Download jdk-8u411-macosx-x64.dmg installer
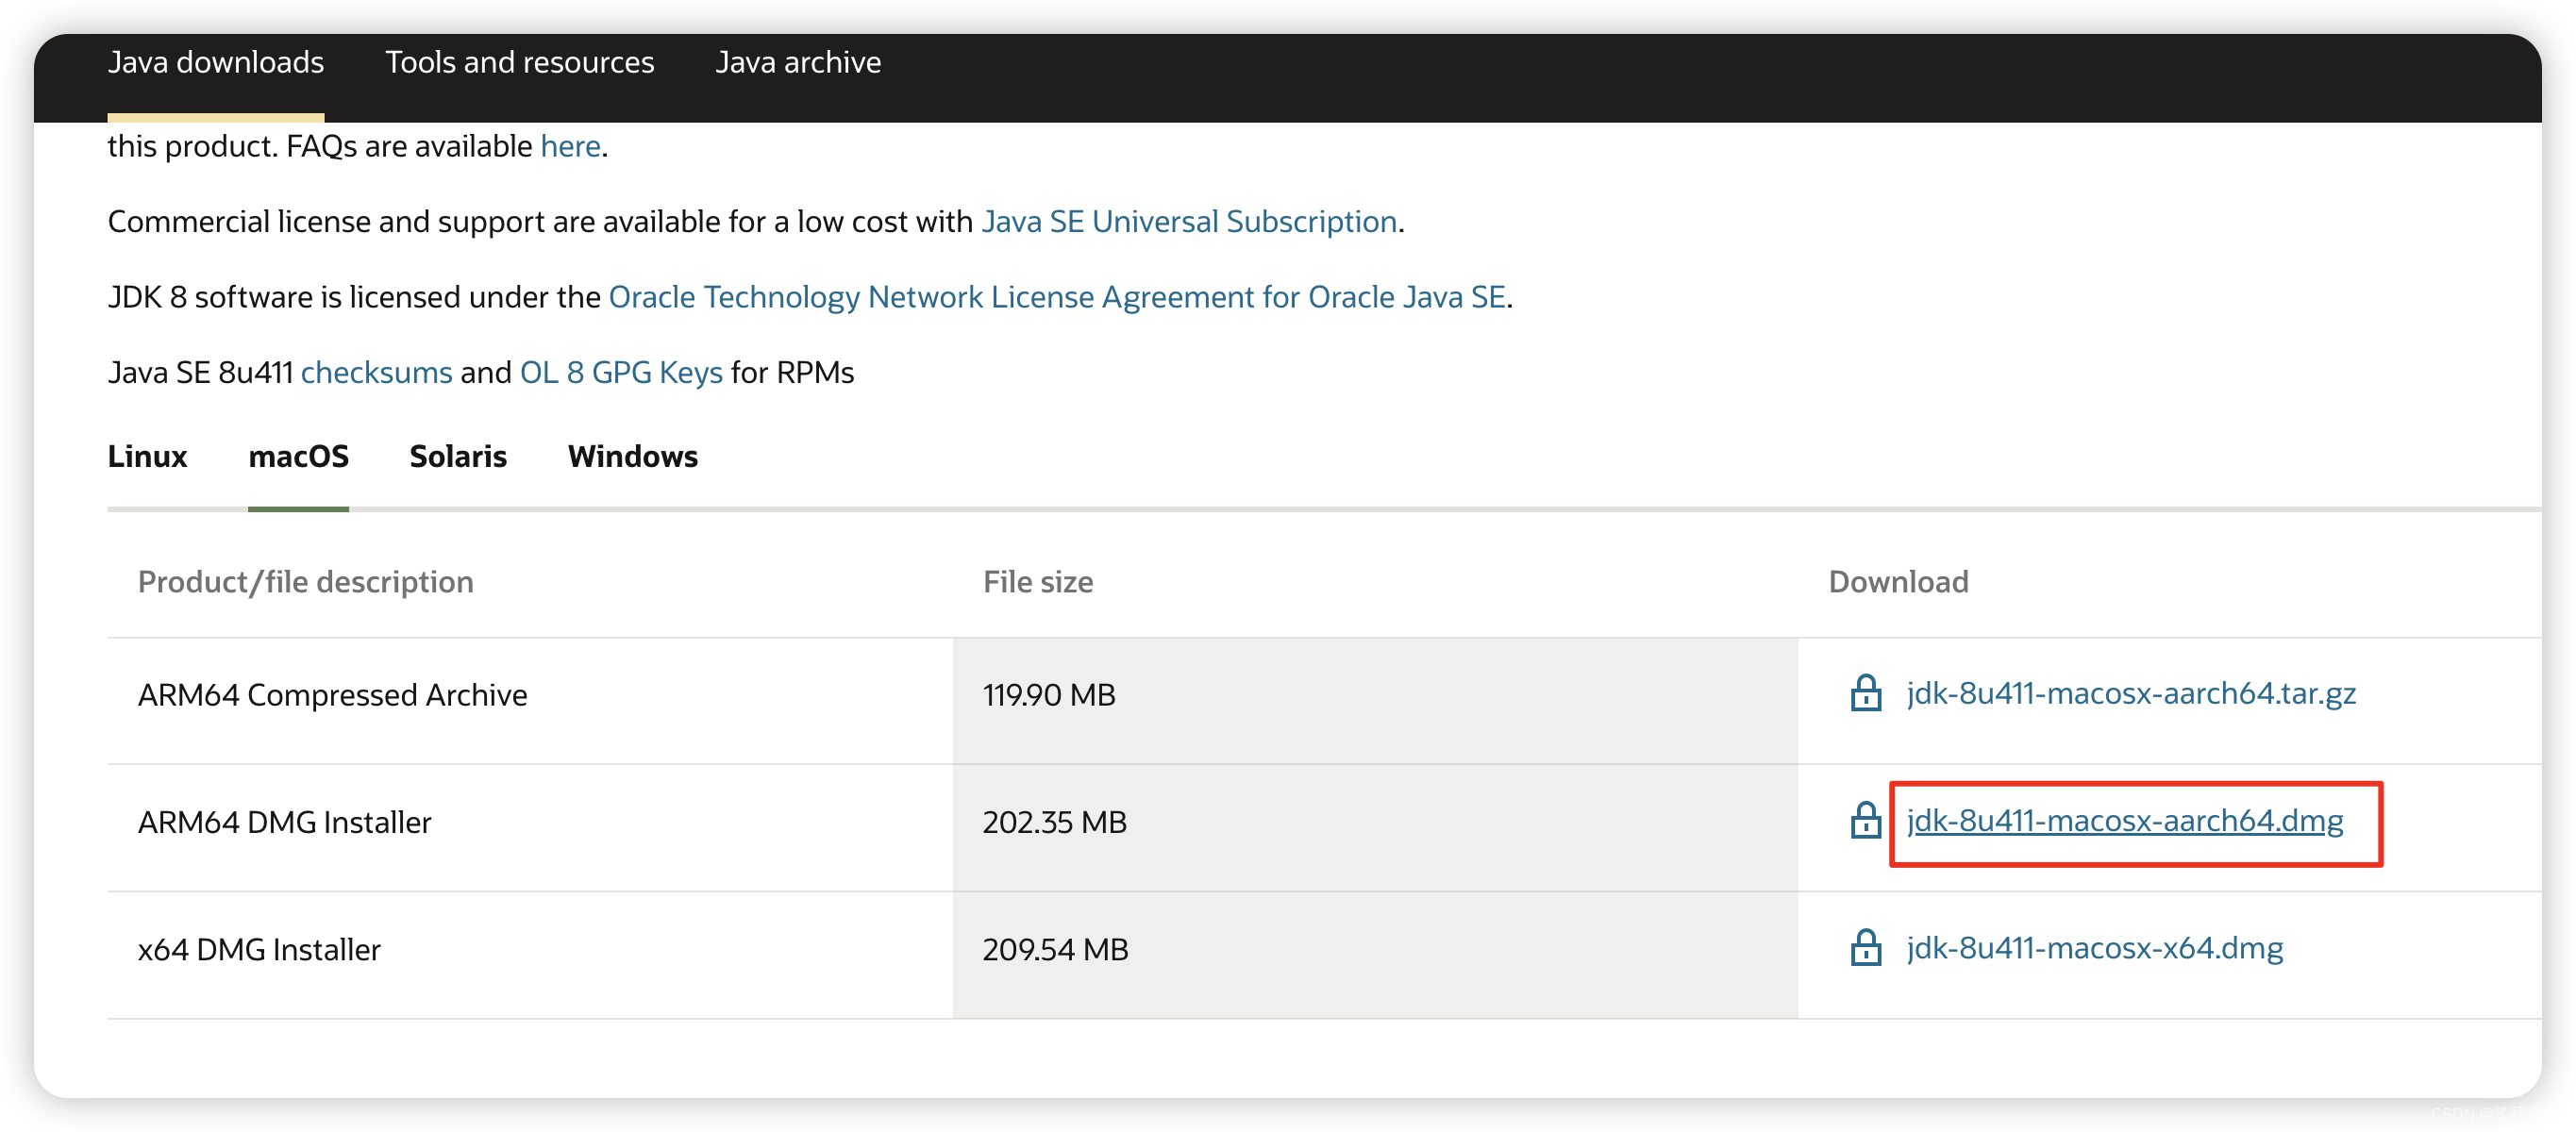This screenshot has width=2576, height=1132. tap(2094, 948)
